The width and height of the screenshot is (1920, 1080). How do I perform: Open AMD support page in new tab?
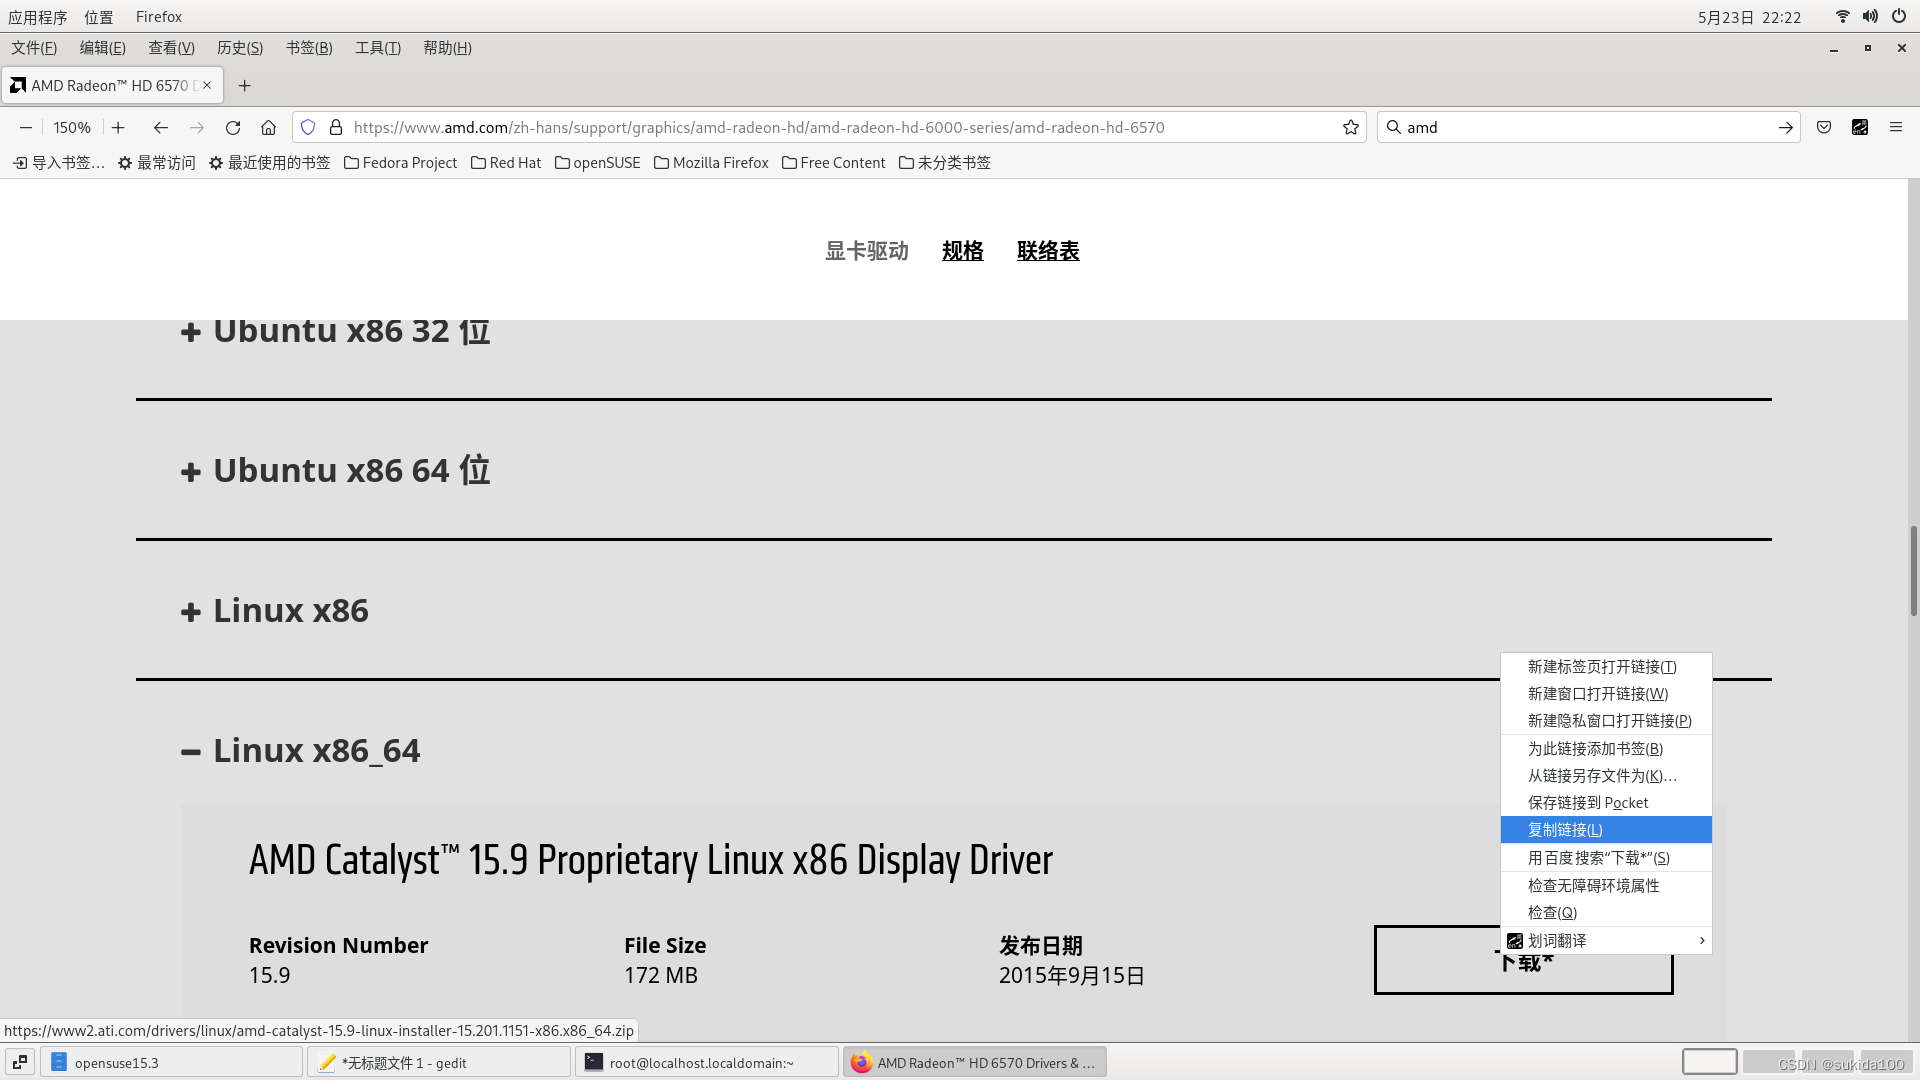tap(1601, 666)
